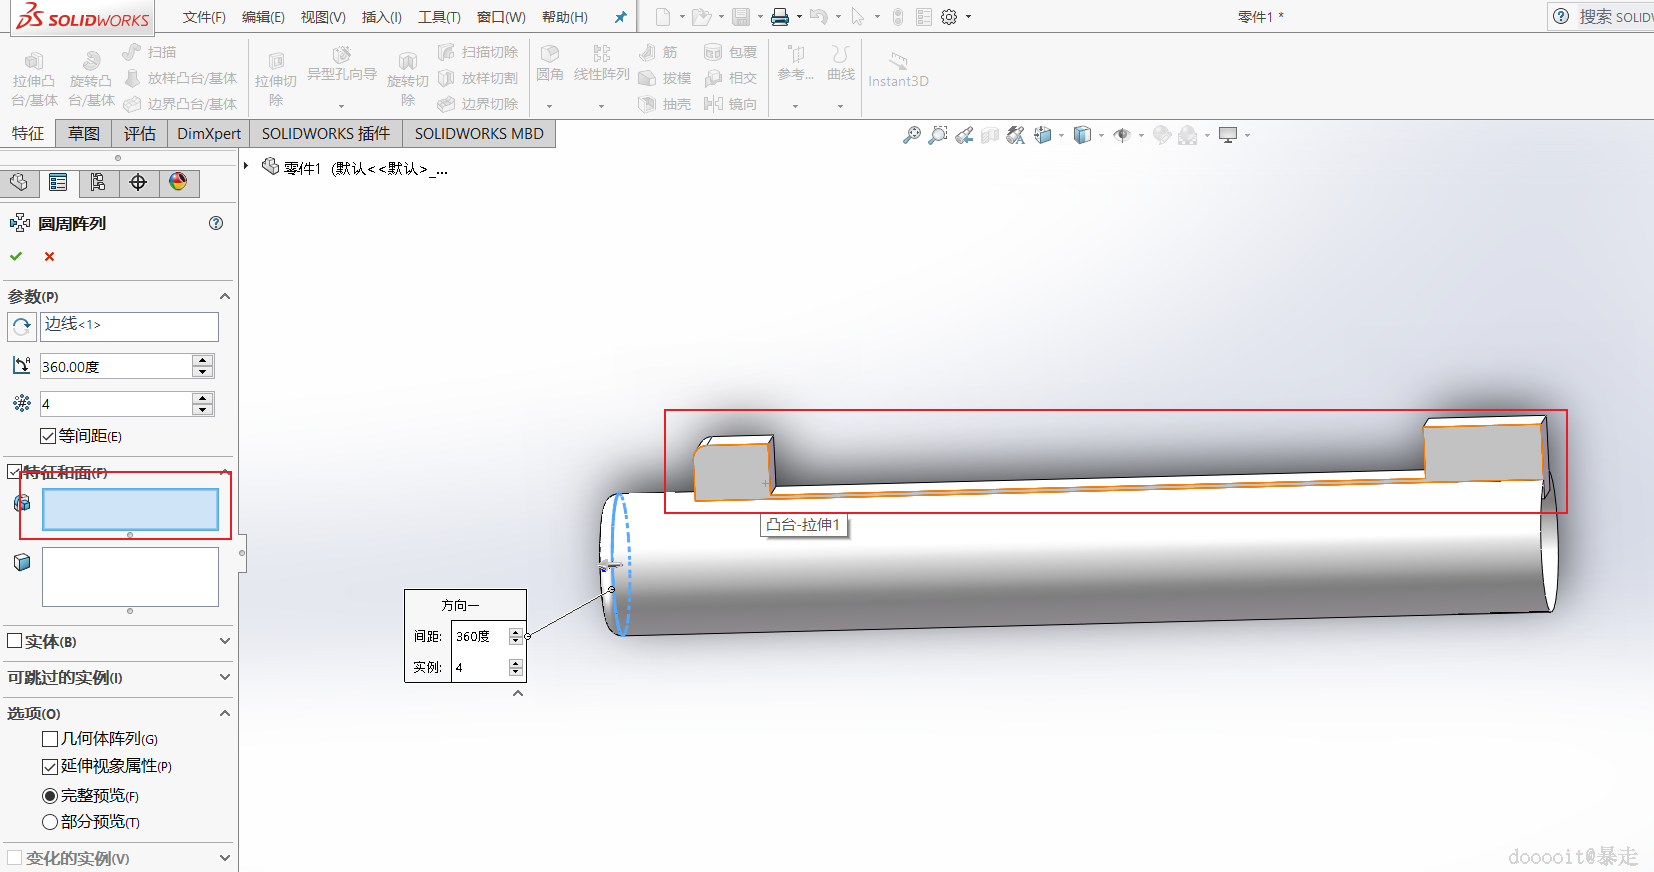Toggle the 等间距 equal spacing checkbox
The image size is (1654, 872).
48,436
